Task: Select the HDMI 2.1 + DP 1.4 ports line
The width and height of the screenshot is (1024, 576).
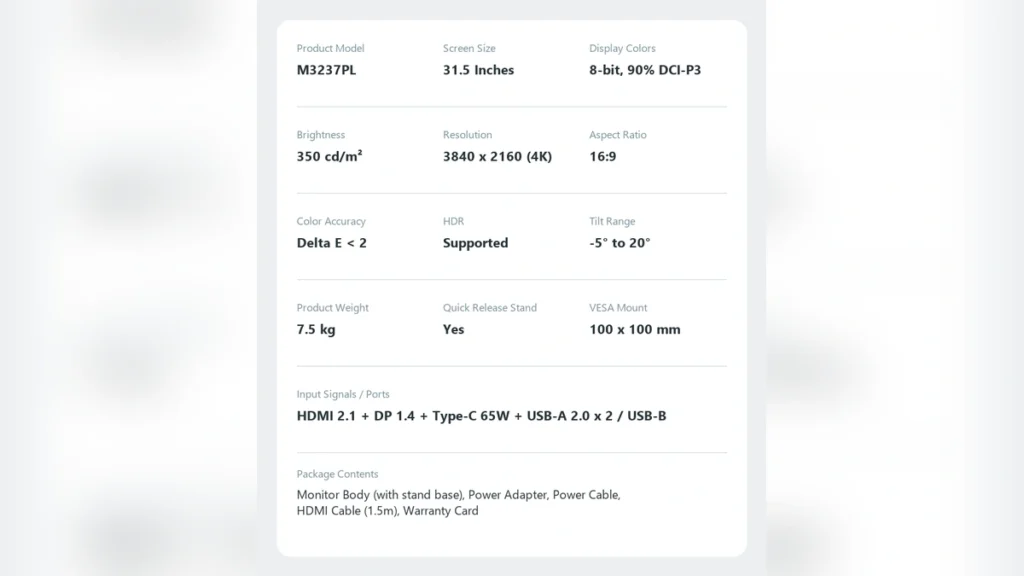Action: click(481, 416)
